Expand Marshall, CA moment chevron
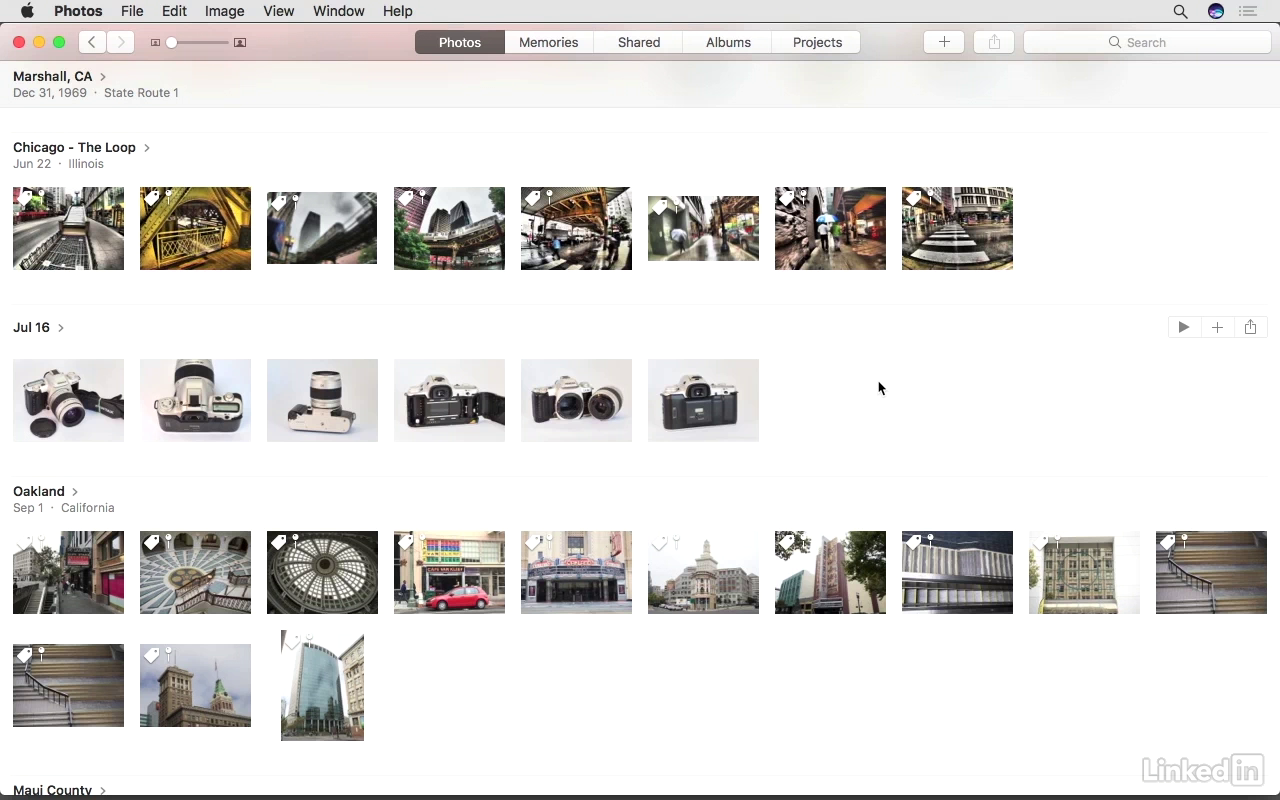 pos(103,77)
